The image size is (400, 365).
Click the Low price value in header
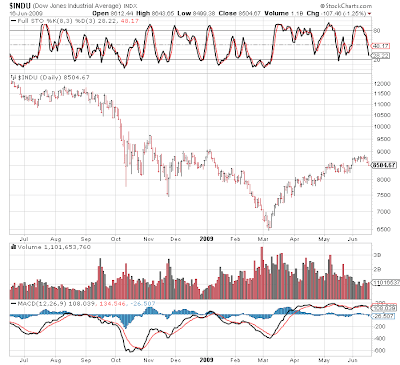204,13
